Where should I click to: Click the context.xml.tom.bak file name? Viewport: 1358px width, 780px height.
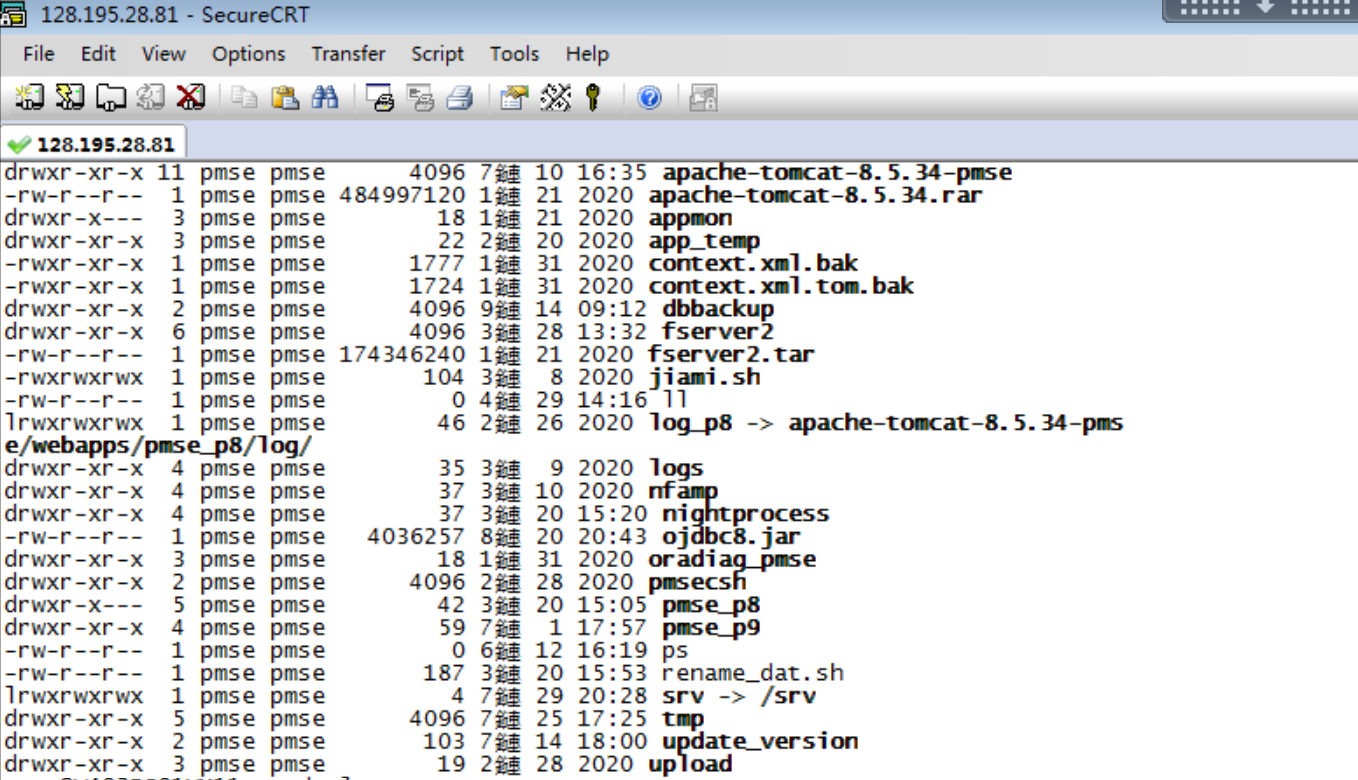pos(781,286)
